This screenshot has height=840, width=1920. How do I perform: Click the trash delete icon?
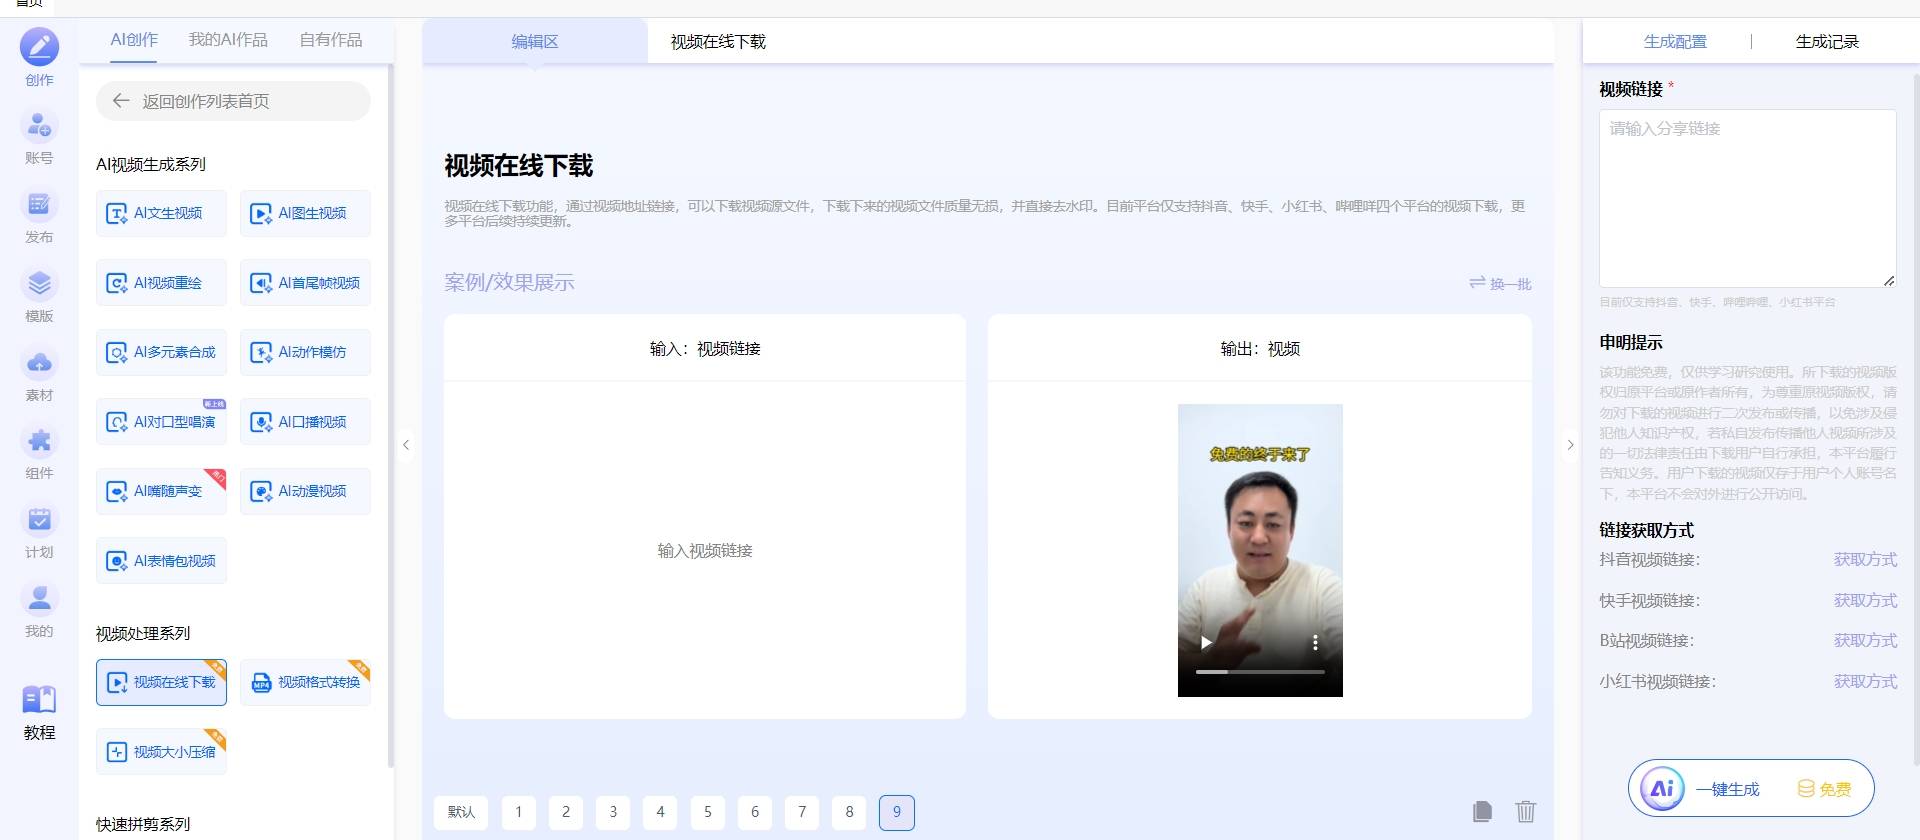point(1525,812)
